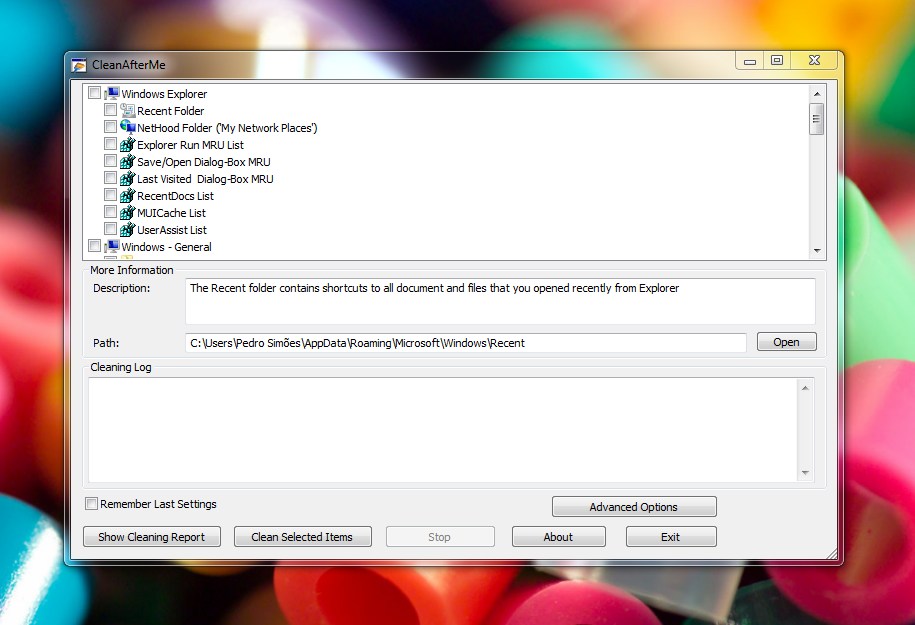Viewport: 915px width, 625px height.
Task: Check the Last Visited Dialog-Box MRU checkbox
Action: coord(110,177)
